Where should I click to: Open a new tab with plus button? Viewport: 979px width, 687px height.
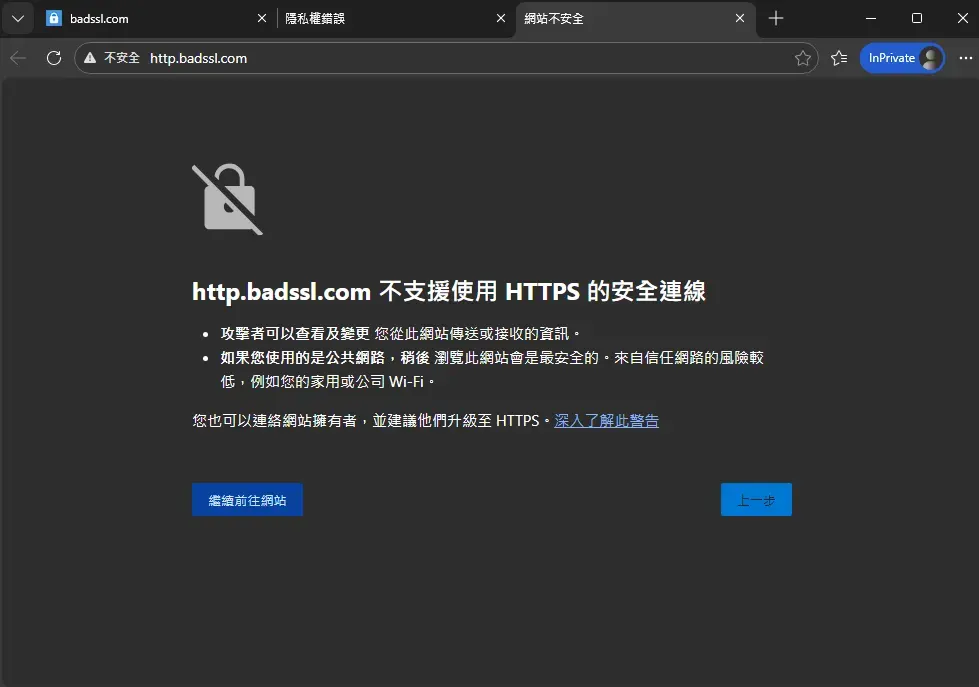coord(776,18)
